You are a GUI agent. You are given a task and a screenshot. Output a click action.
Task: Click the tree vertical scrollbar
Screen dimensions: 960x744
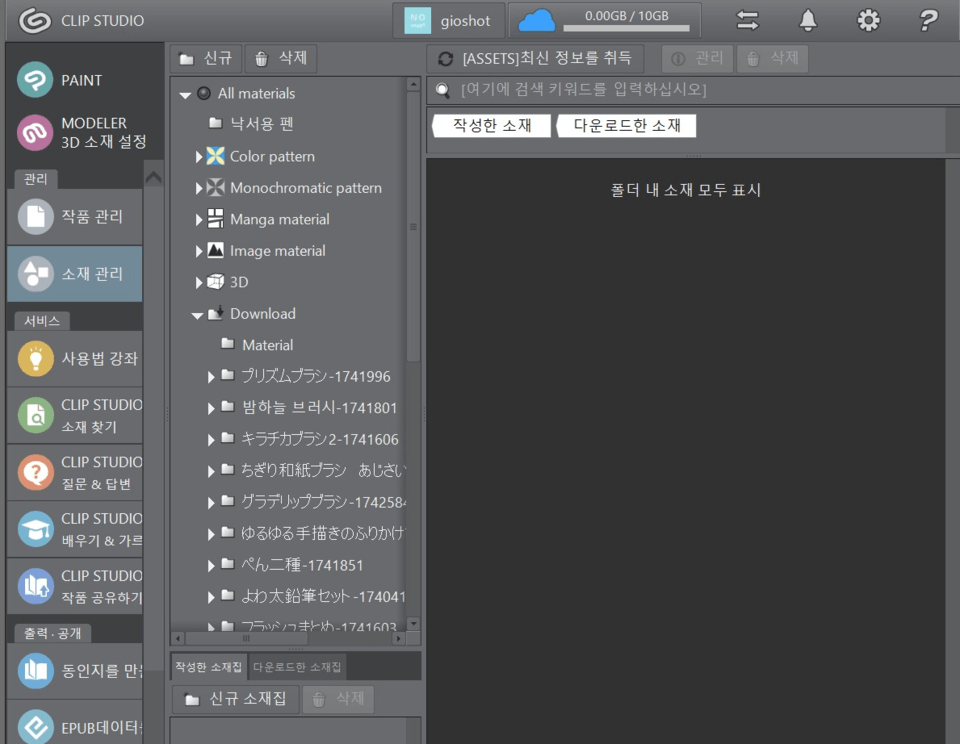coord(413,227)
